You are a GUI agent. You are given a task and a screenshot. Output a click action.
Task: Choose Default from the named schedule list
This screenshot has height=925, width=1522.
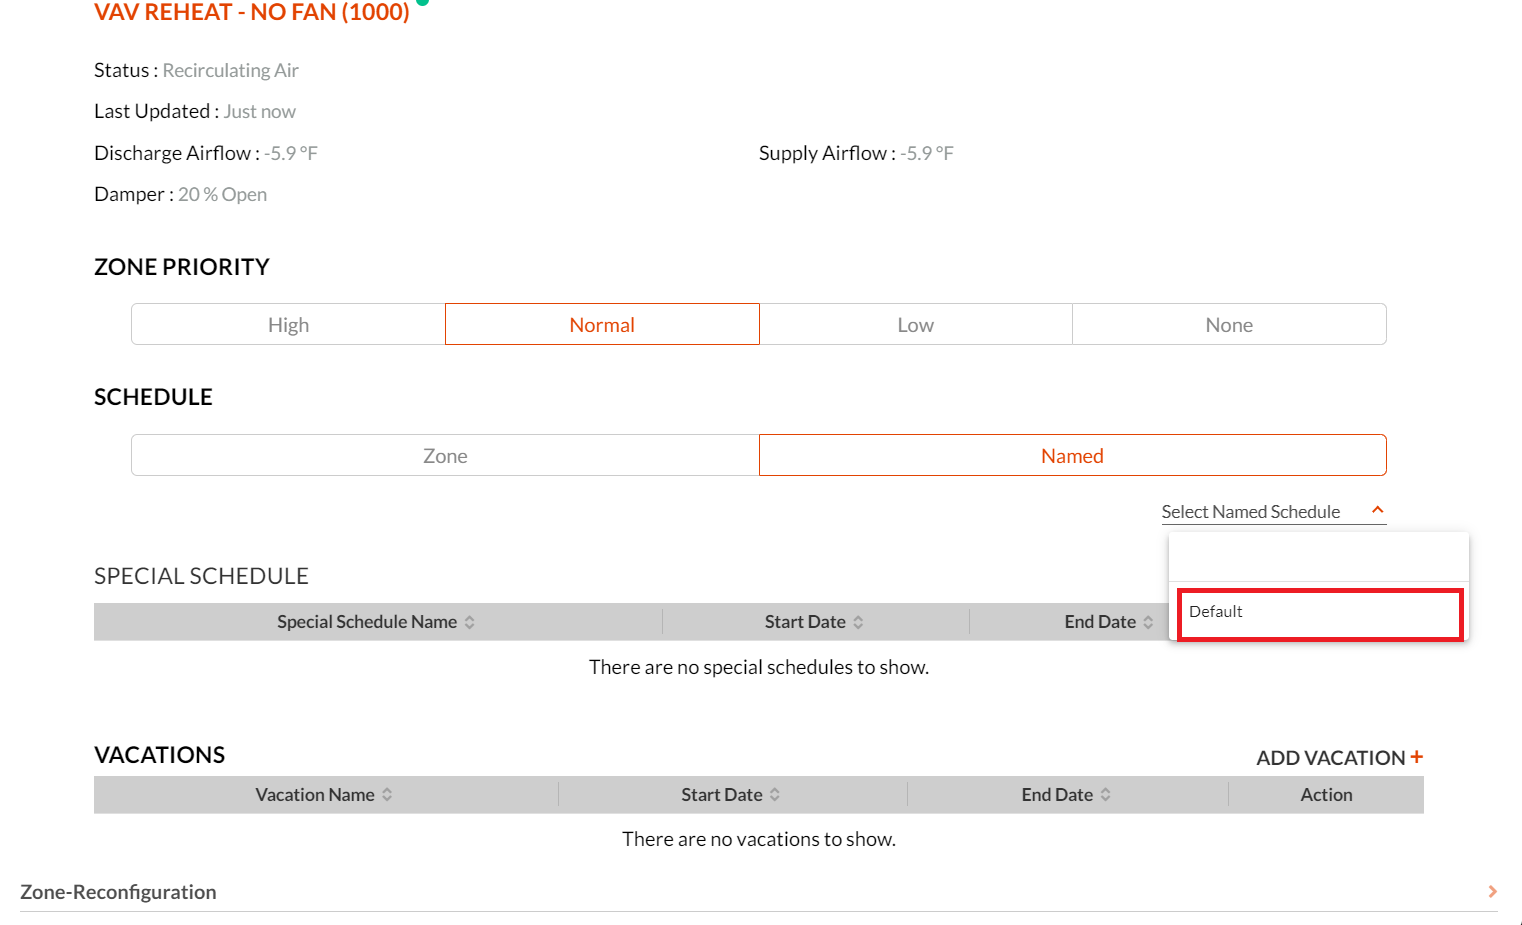tap(1319, 613)
